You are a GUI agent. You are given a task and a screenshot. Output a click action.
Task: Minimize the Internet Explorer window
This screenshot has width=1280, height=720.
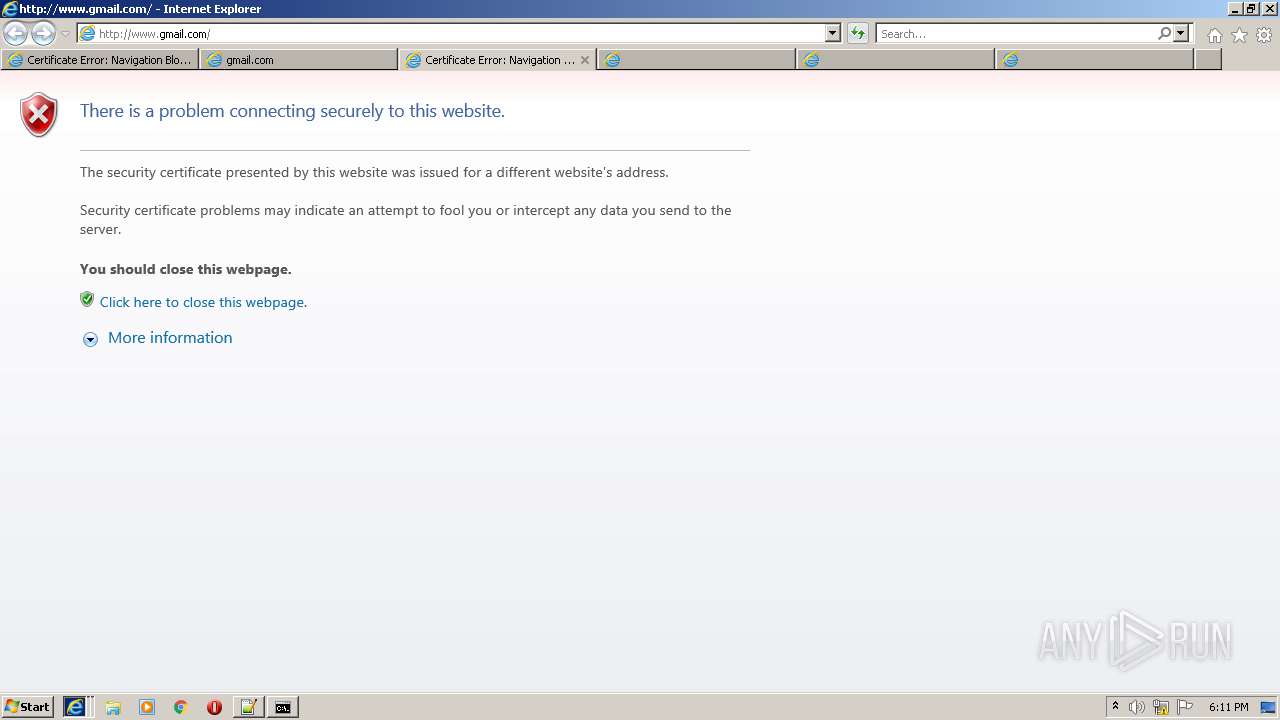(x=1234, y=8)
